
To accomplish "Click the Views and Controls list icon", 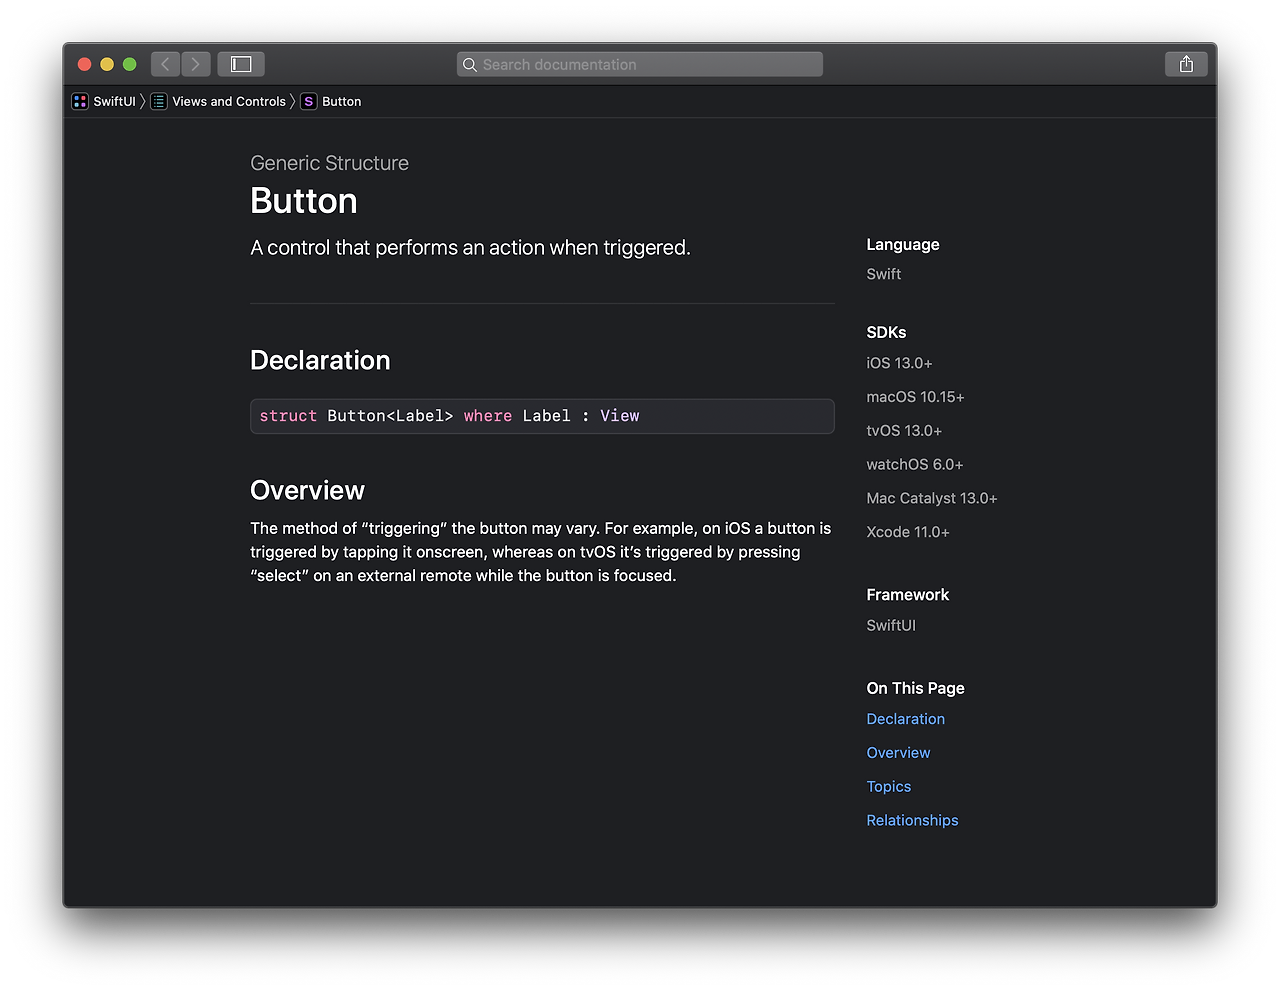I will click(159, 101).
